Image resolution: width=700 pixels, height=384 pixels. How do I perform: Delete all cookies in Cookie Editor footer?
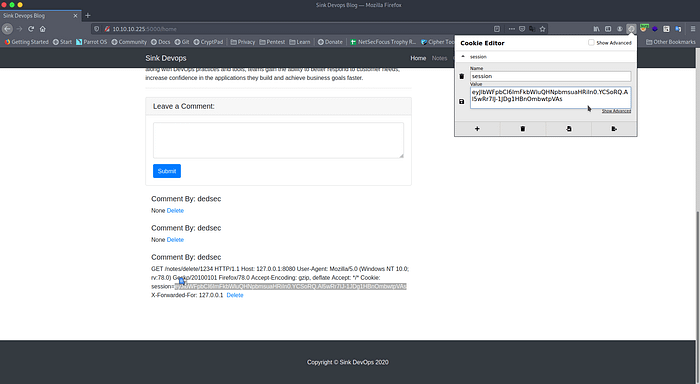523,129
